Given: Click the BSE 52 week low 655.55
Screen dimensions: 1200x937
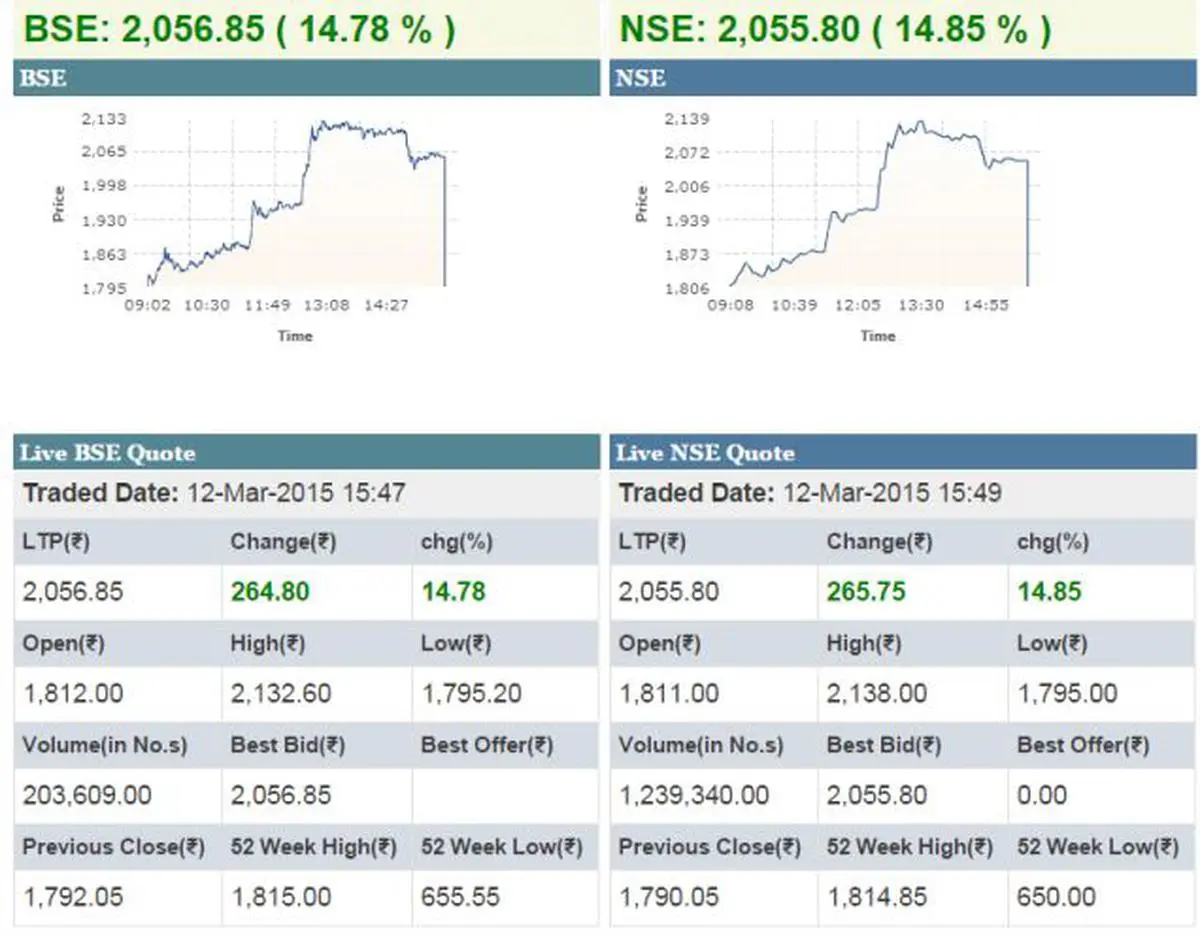Looking at the screenshot, I should click(x=460, y=897).
